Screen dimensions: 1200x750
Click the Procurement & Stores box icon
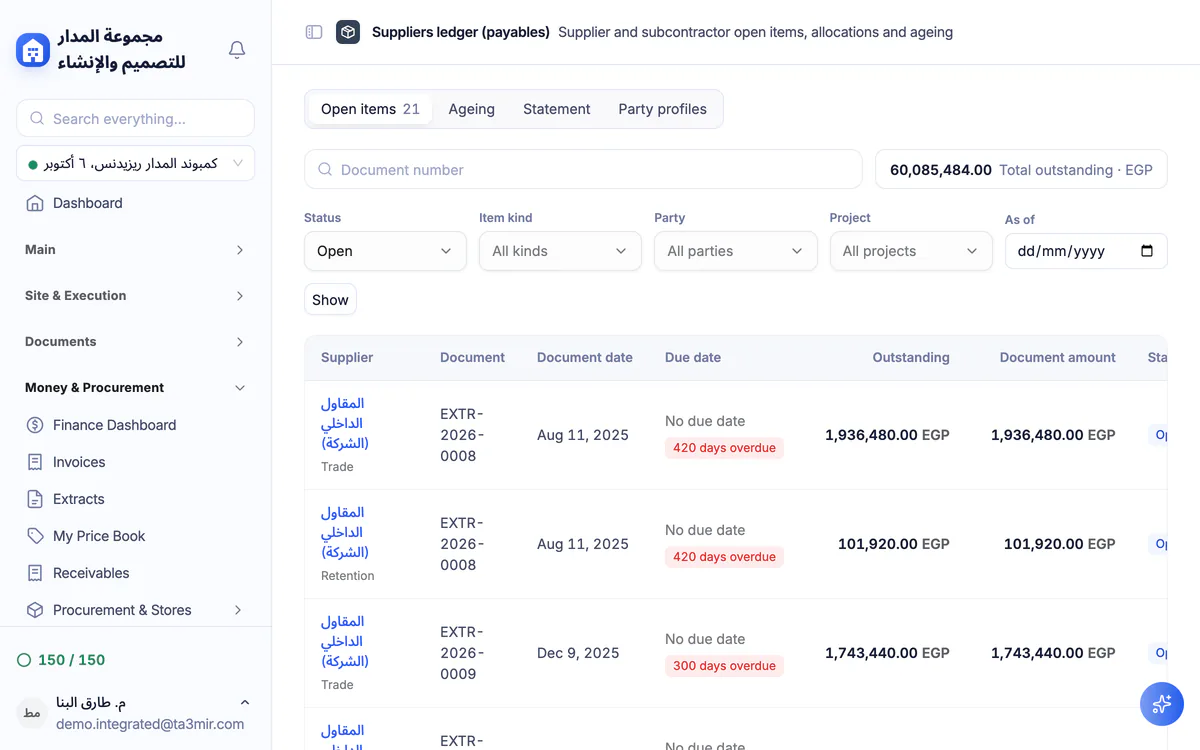click(x=35, y=610)
